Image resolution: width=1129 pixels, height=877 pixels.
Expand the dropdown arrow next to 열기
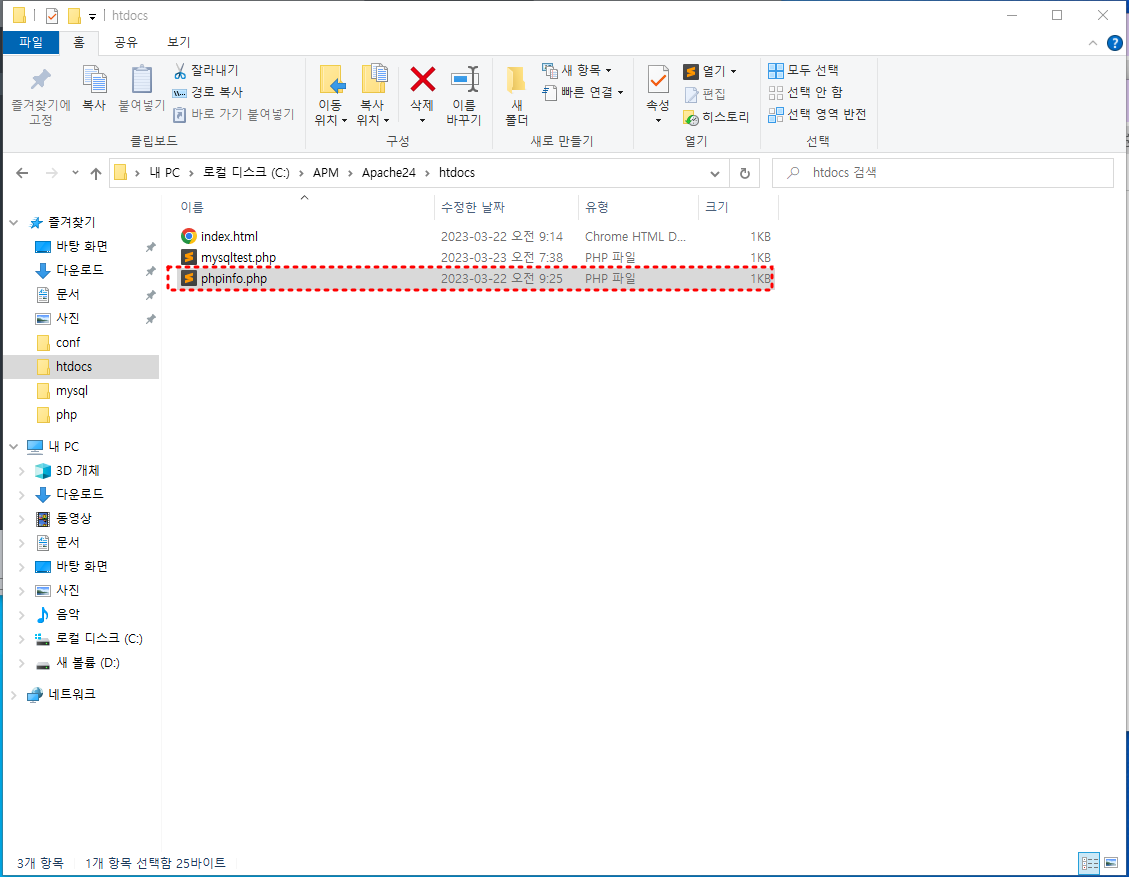[x=734, y=71]
